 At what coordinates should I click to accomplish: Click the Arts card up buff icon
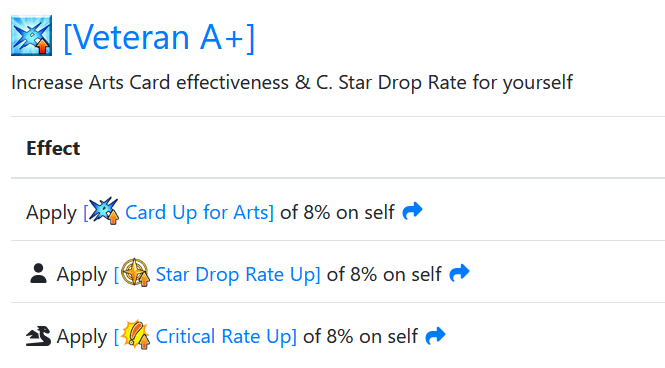104,211
